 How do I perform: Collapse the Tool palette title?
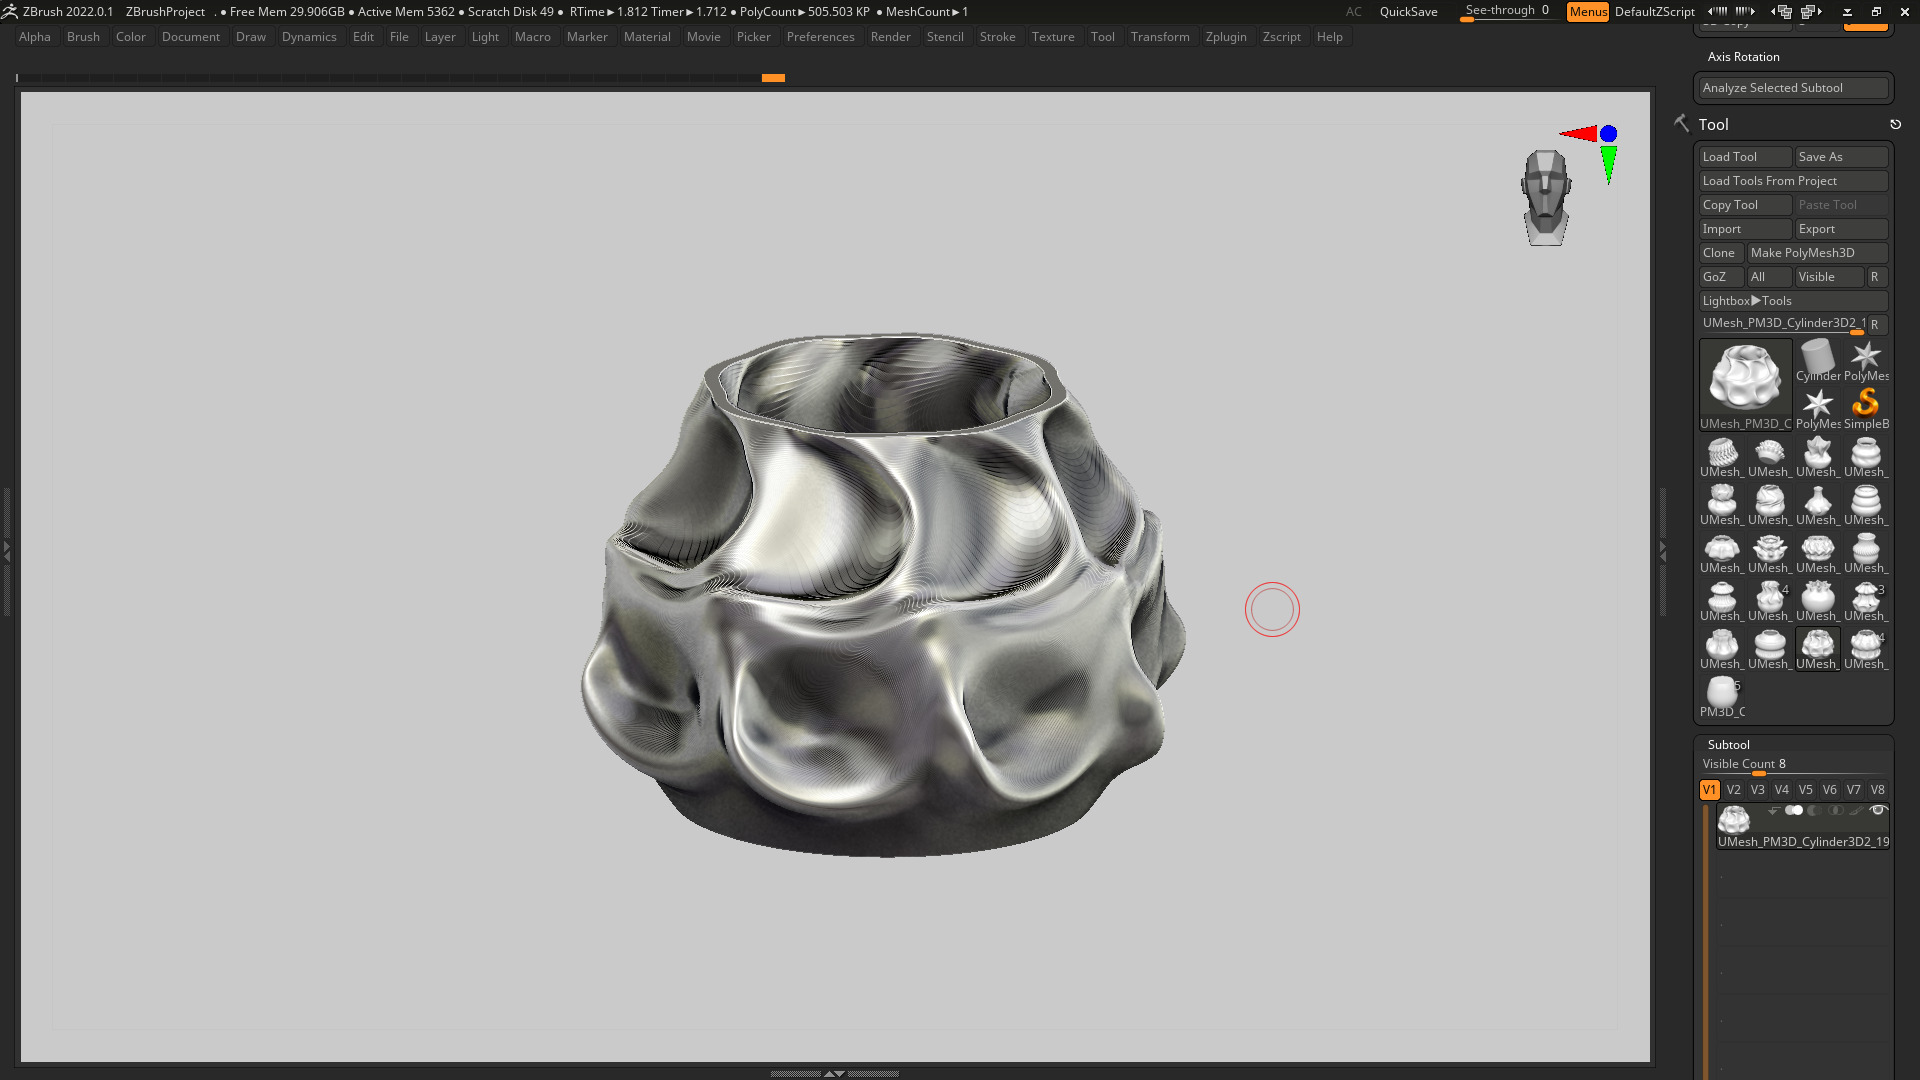(x=1713, y=124)
